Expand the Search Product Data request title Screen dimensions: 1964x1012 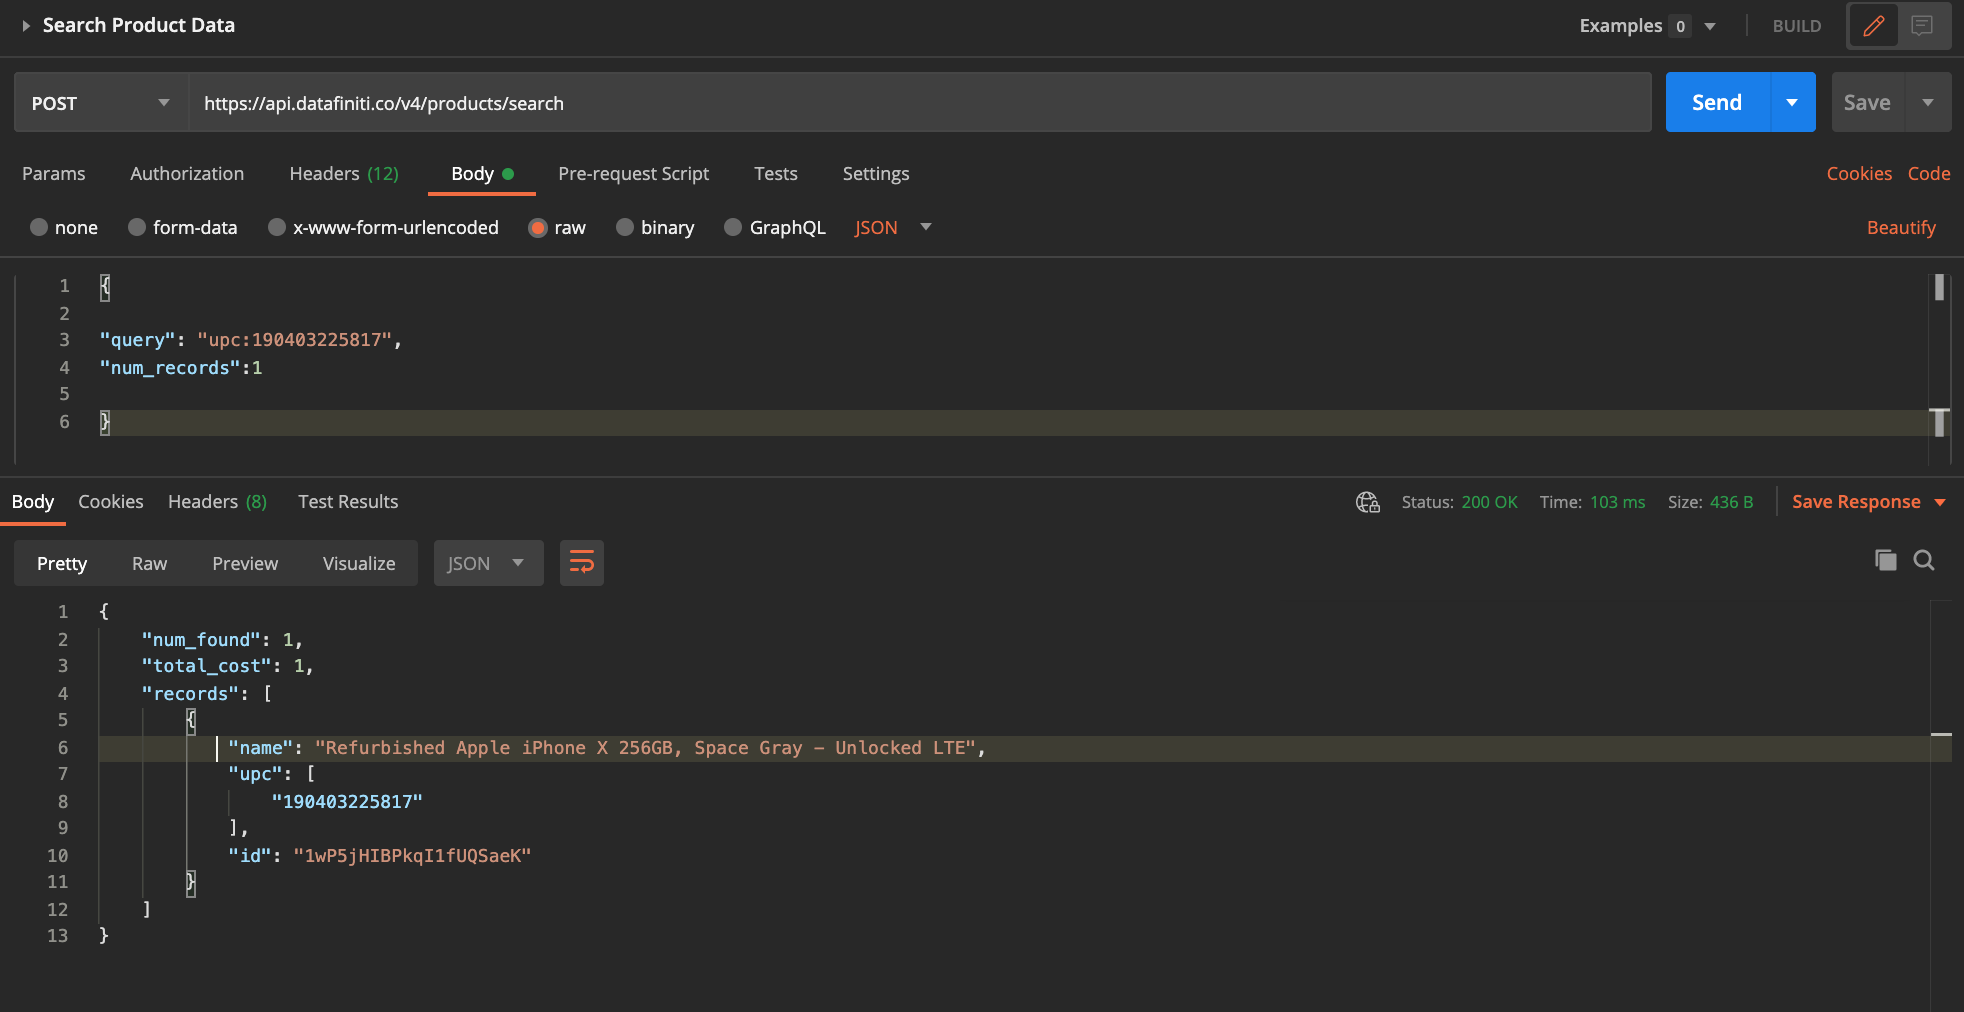[x=27, y=26]
